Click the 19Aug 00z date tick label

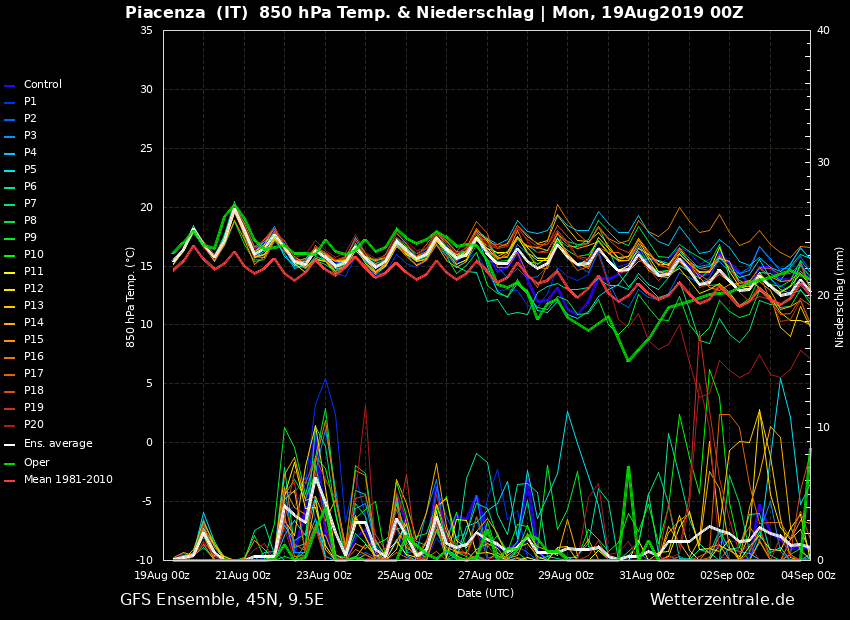162,576
